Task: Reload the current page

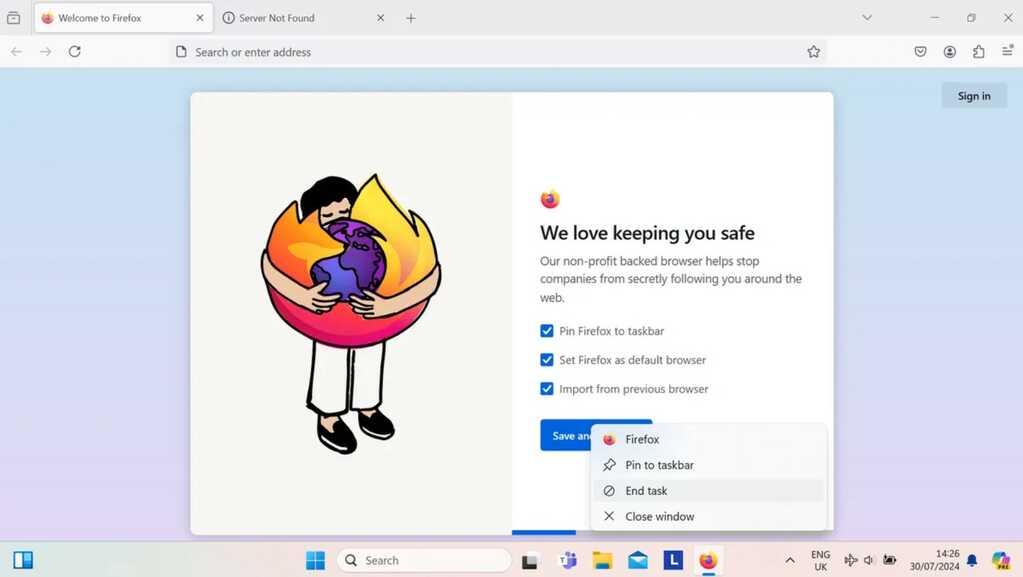Action: pos(75,51)
